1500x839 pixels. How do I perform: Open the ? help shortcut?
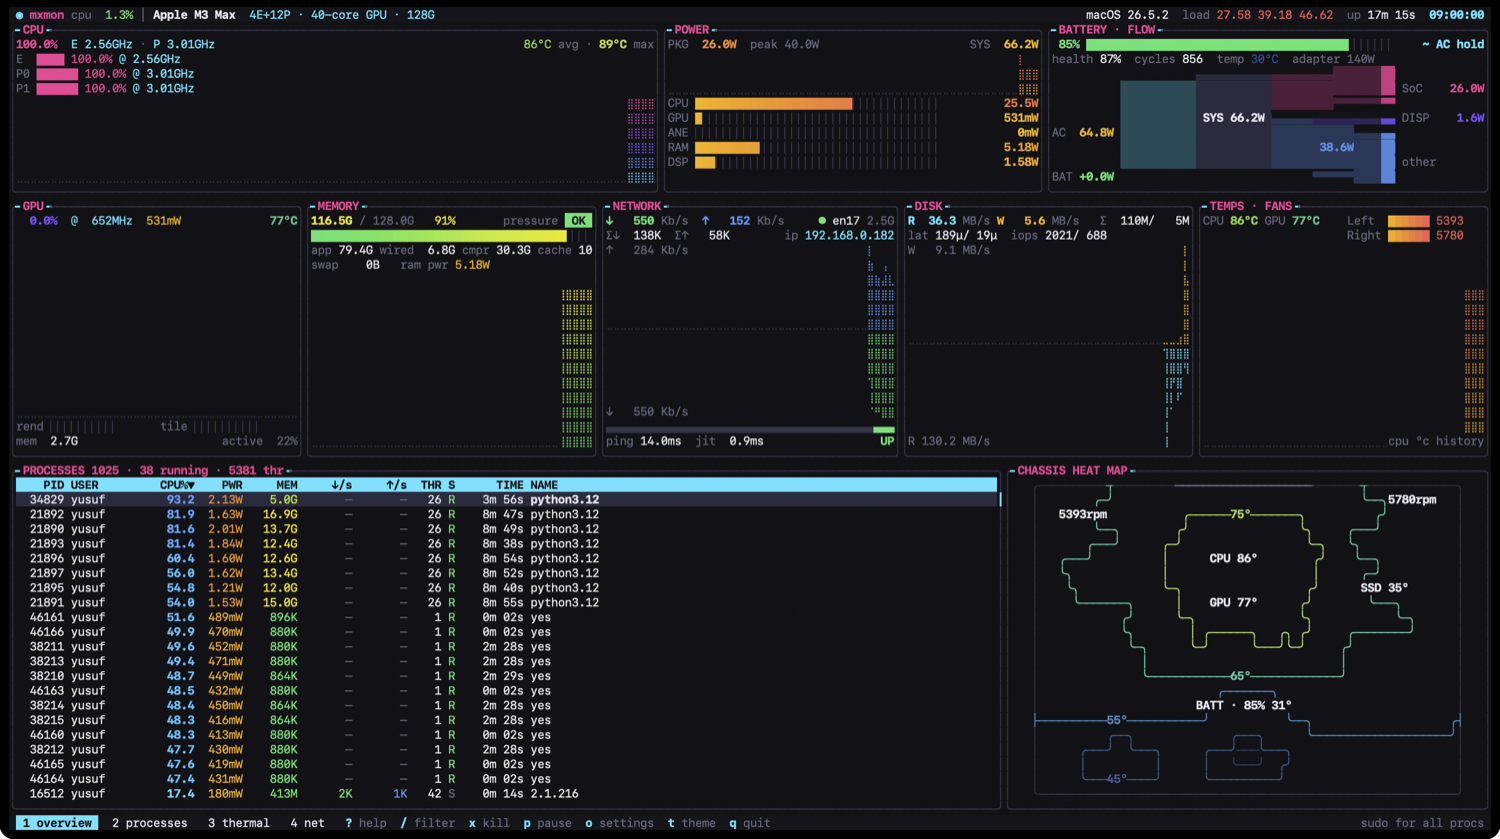click(366, 823)
